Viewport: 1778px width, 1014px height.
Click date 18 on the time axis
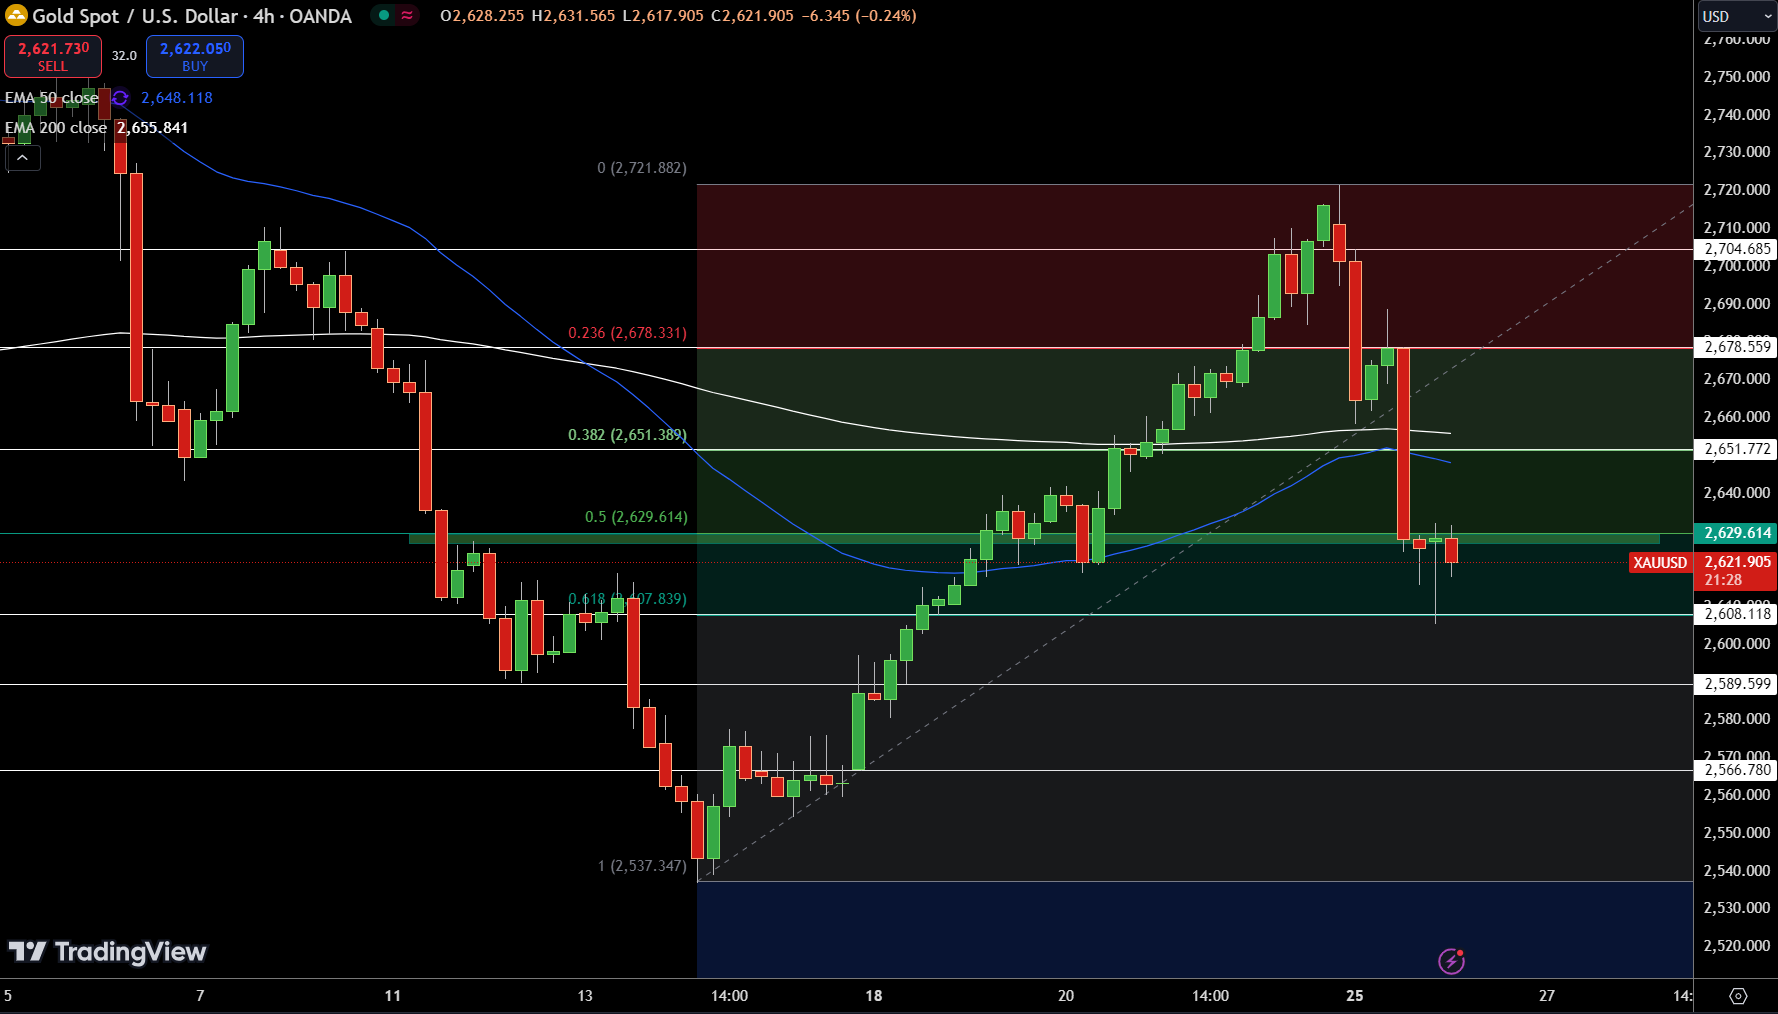click(874, 996)
